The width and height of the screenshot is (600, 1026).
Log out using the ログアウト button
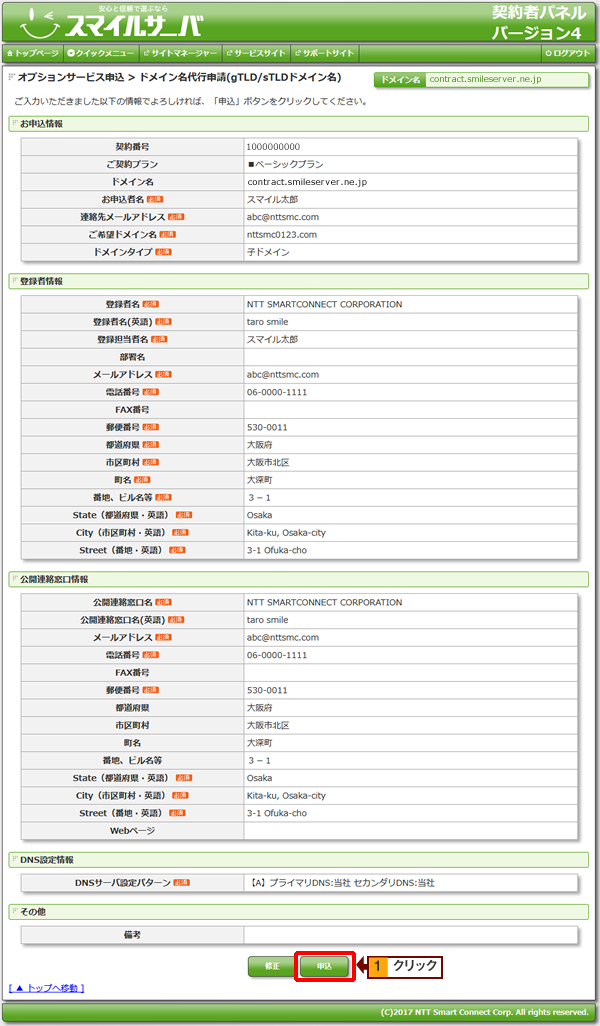(568, 52)
